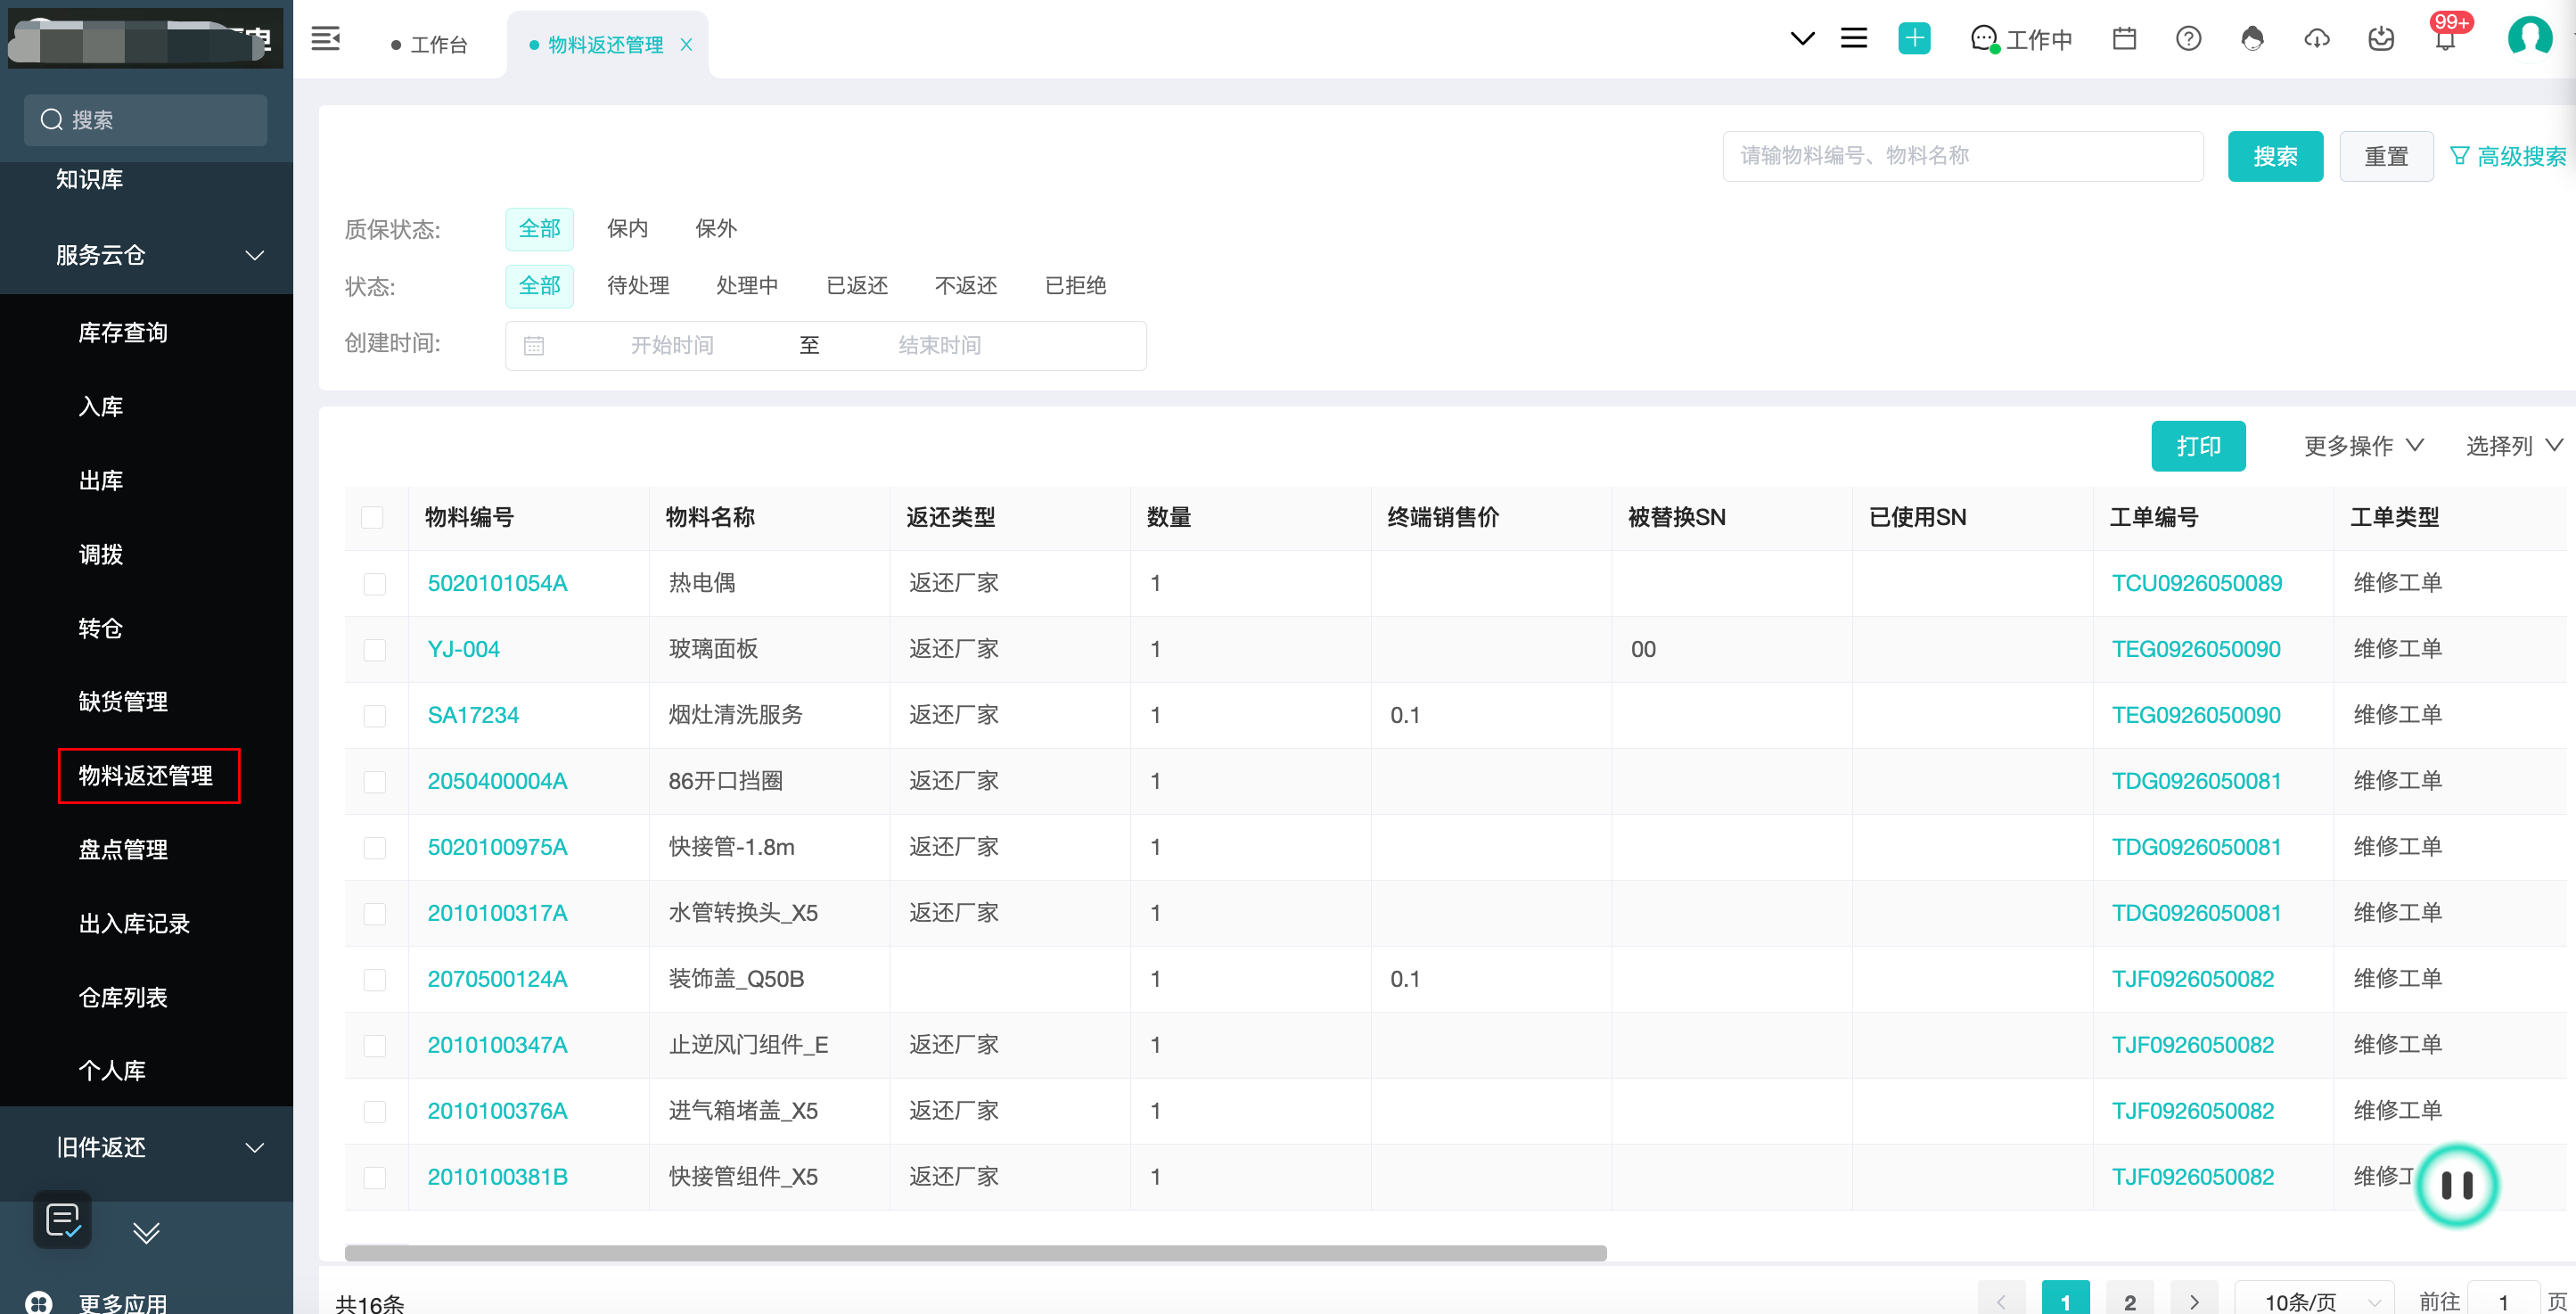Open the 更多操作 dropdown
This screenshot has height=1314, width=2576.
2363,446
